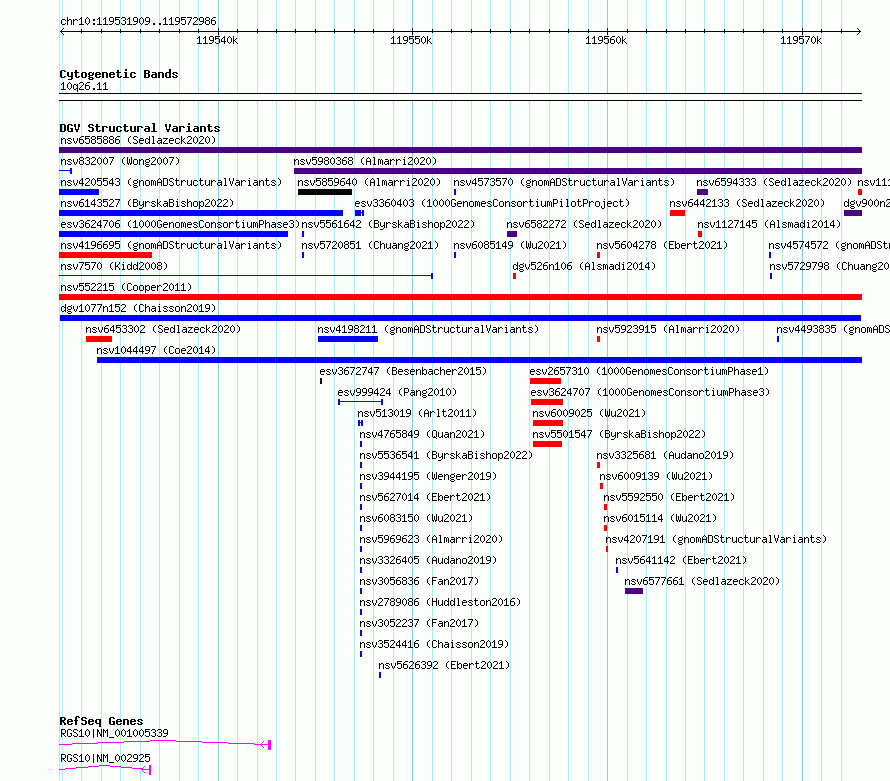890x781 pixels.
Task: Click nsv6083150 (Wu2021) label
Action: (416, 518)
